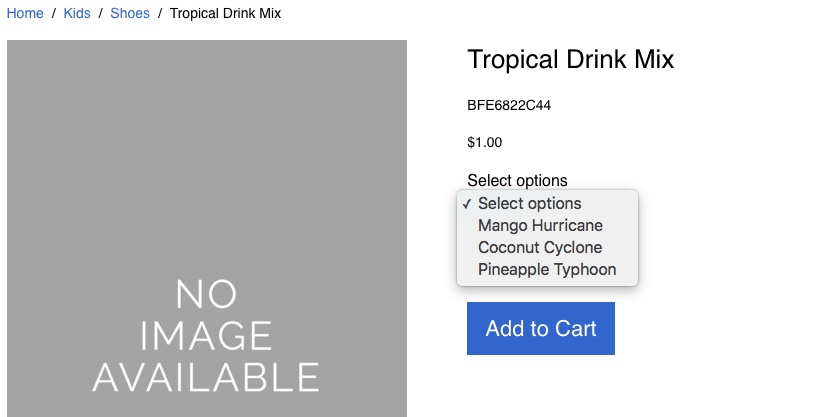Pick the Pineapple Typhoon option
The height and width of the screenshot is (417, 813).
547,270
